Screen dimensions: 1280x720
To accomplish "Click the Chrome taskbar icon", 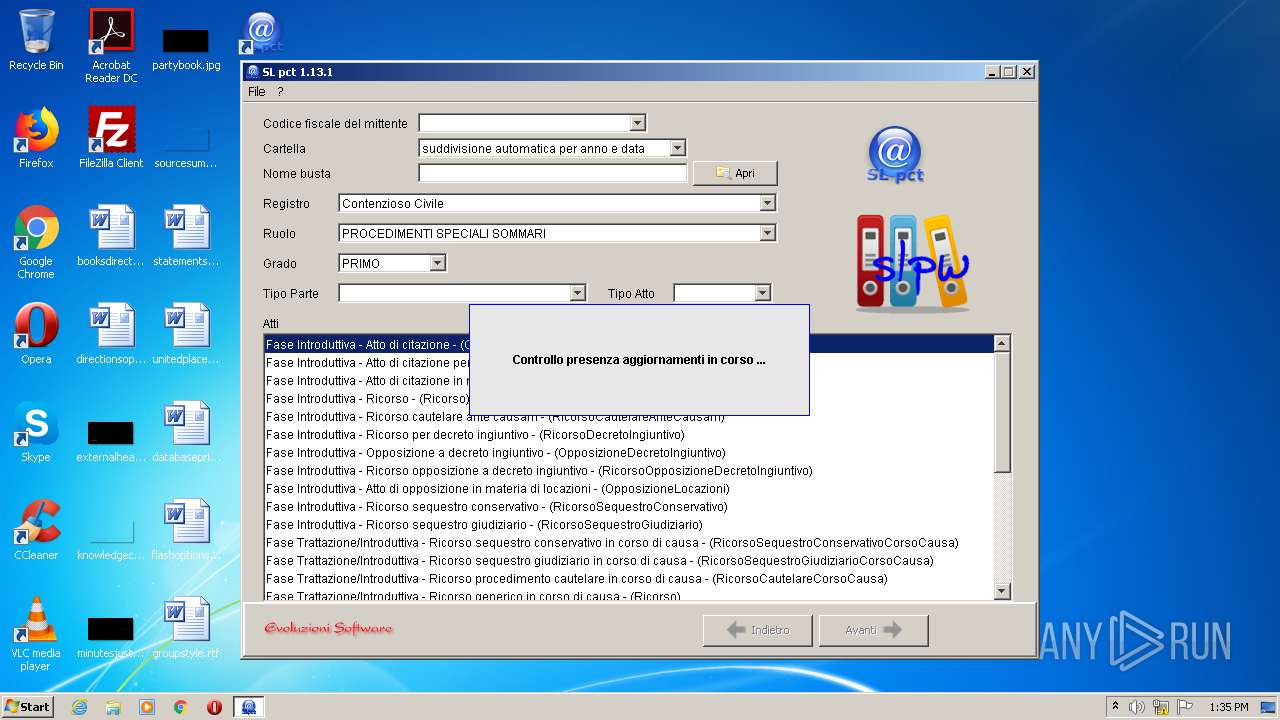I will [x=180, y=707].
